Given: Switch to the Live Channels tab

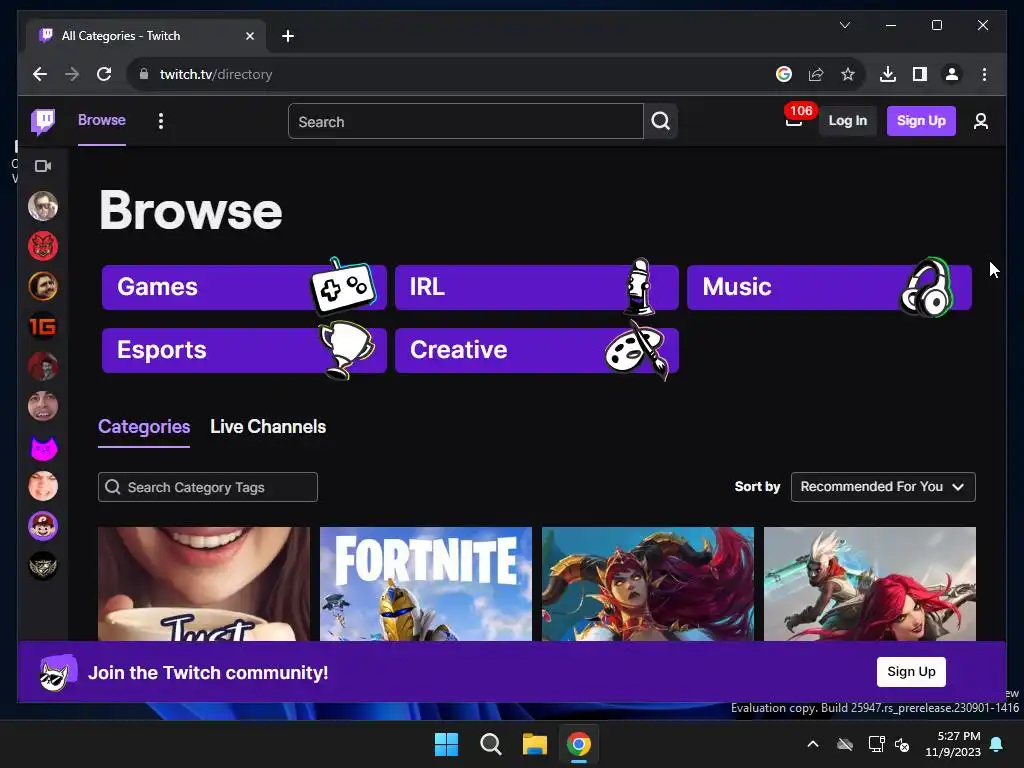Looking at the screenshot, I should 268,426.
